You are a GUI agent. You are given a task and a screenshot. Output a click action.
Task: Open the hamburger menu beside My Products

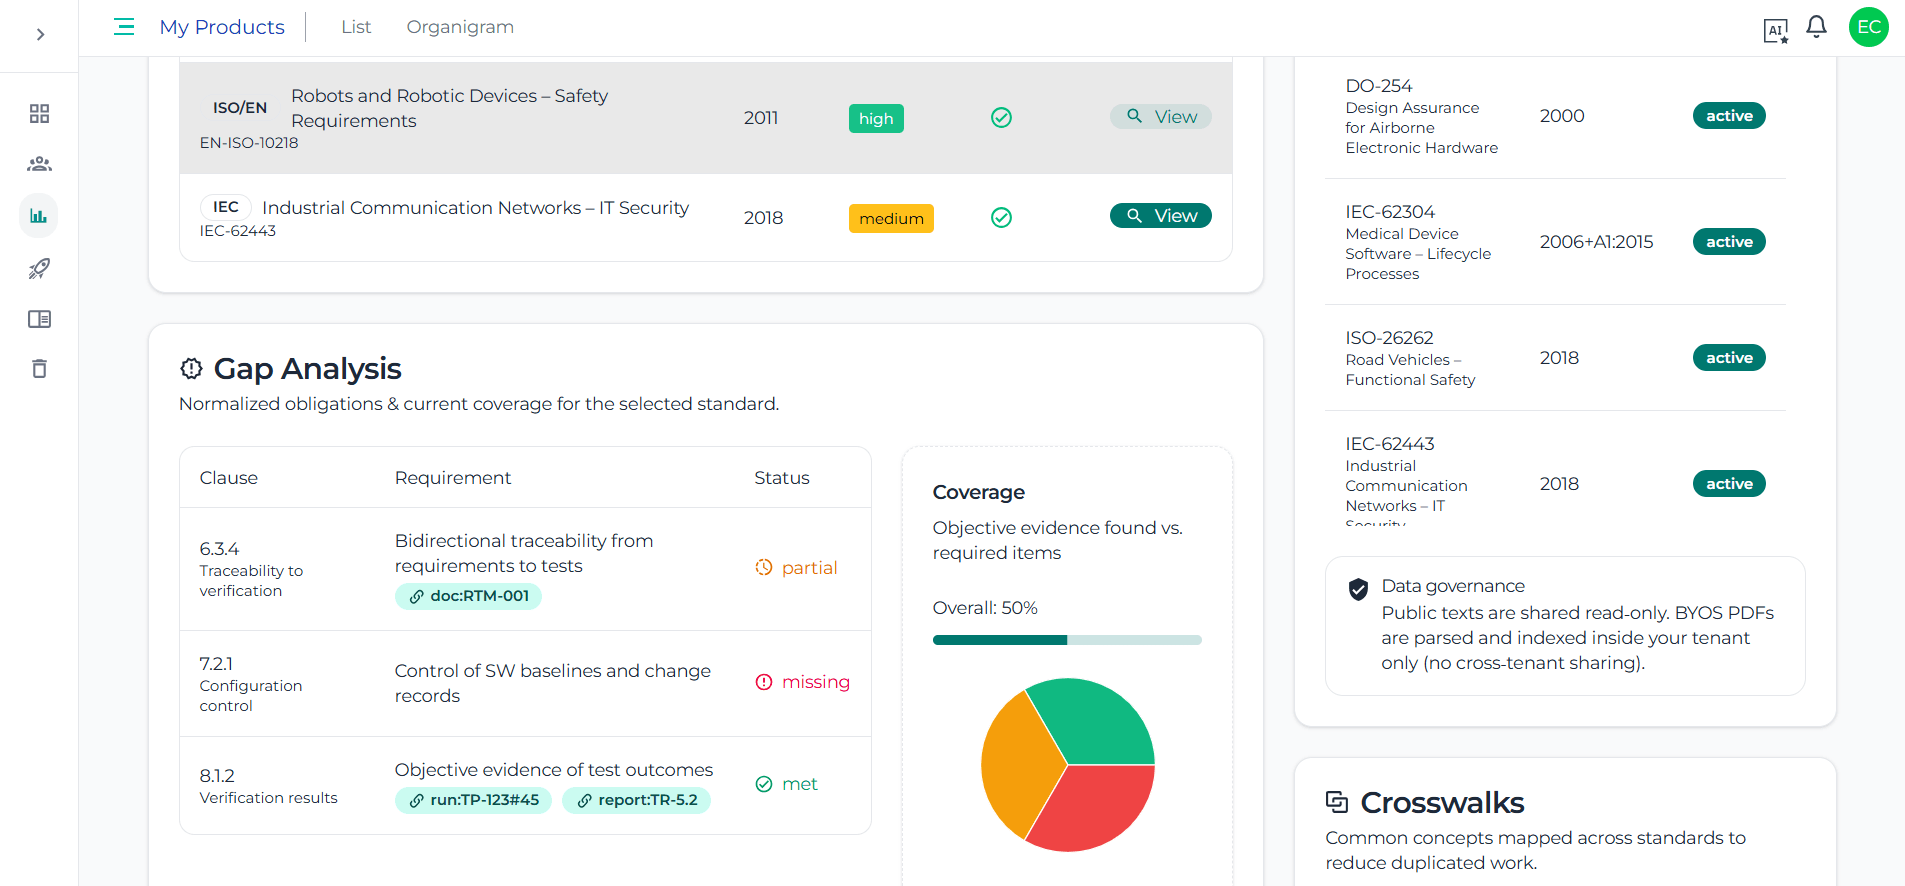point(124,27)
